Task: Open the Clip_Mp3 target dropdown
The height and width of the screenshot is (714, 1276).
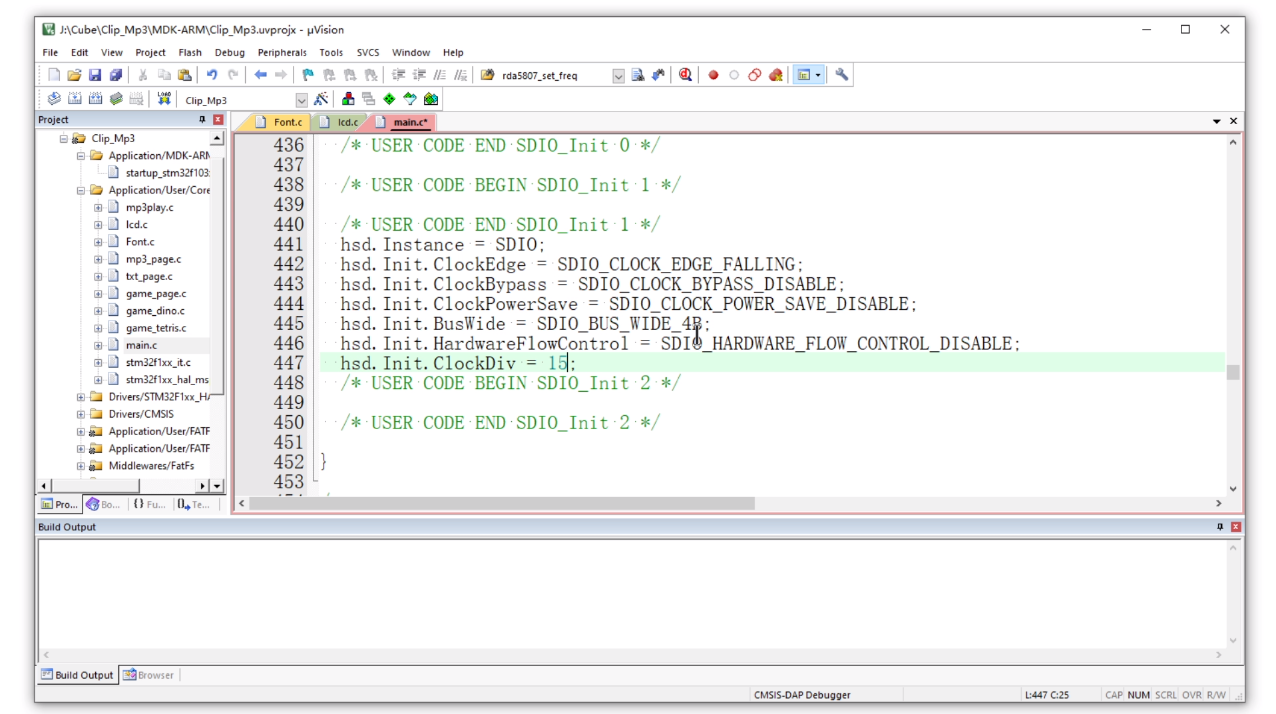Action: [x=301, y=100]
